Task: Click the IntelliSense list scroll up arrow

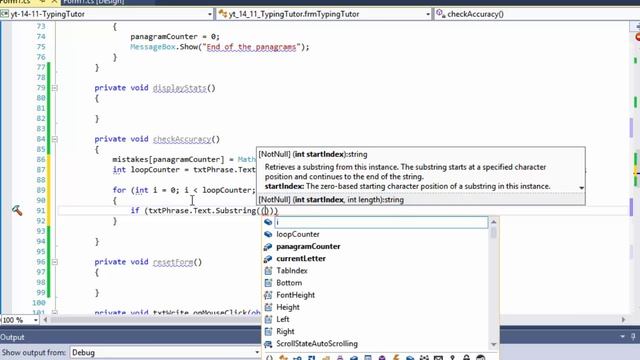Action: pos(493,222)
